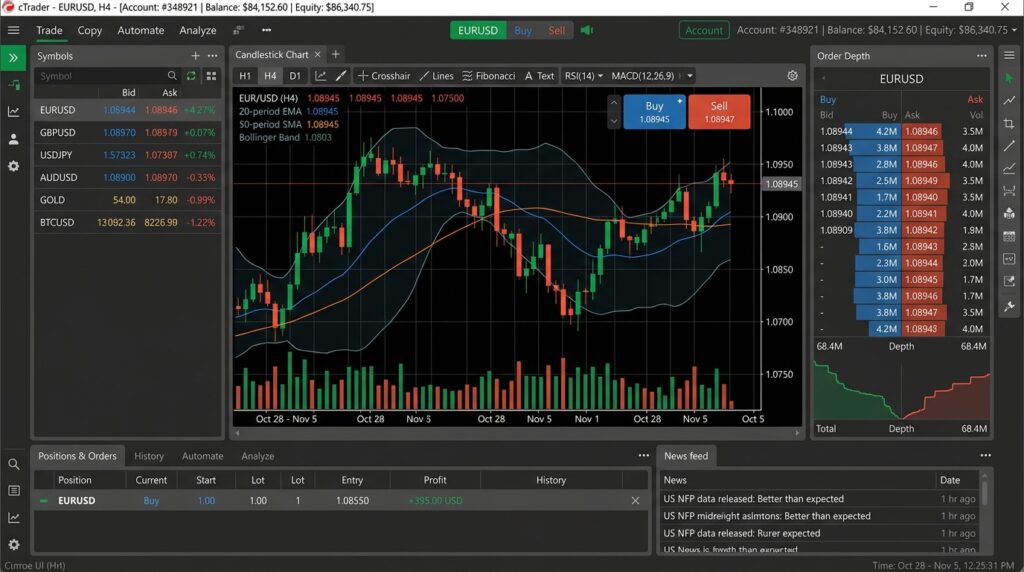The image size is (1024, 572).
Task: Click the green cursor icon in right toolbar
Action: click(1009, 78)
